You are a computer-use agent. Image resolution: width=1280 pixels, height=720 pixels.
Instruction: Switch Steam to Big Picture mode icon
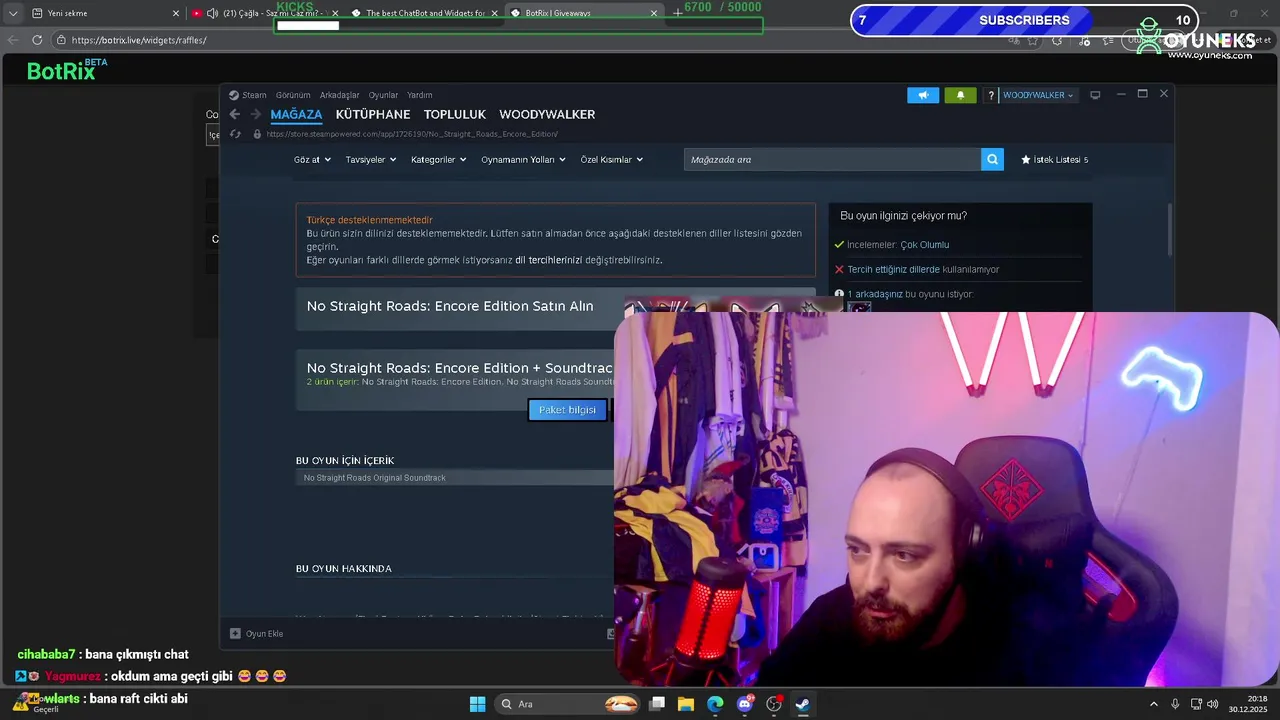point(1095,95)
